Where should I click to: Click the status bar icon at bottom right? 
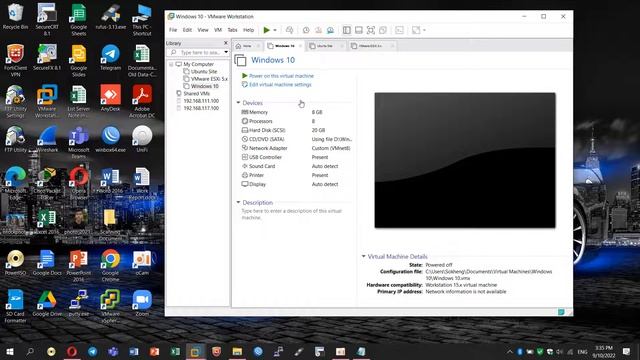[562, 312]
